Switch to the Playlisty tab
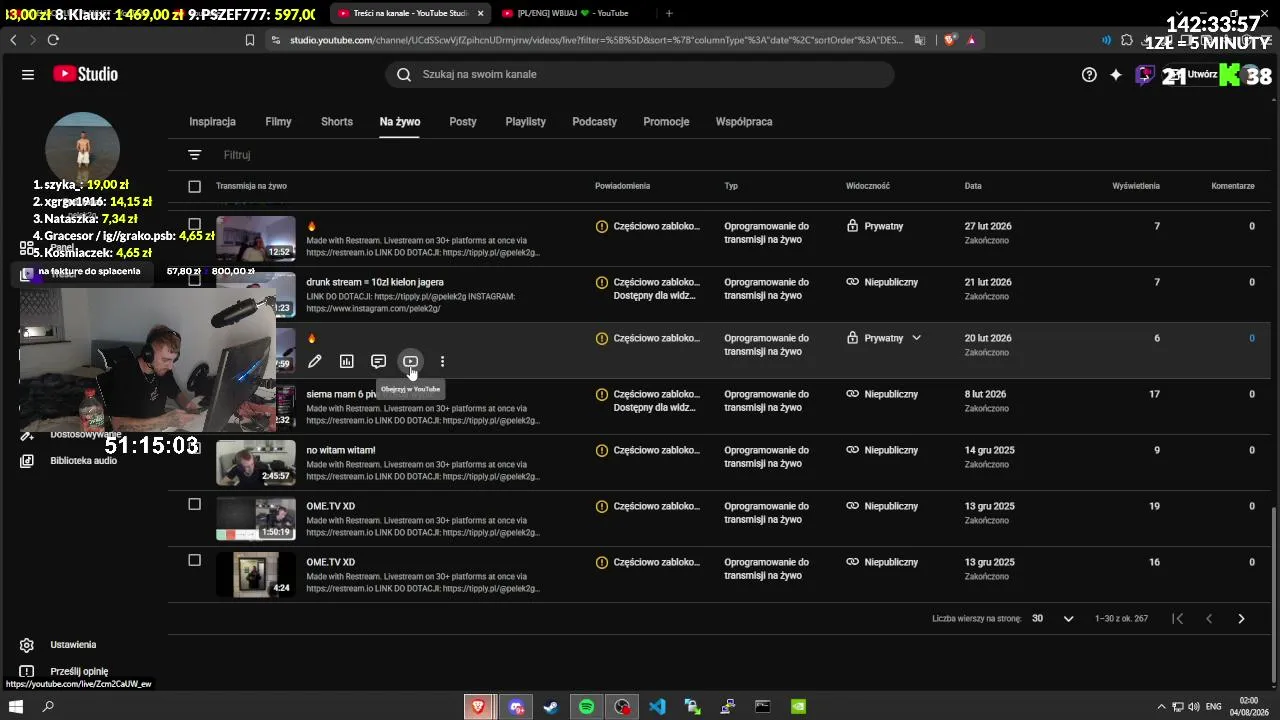The height and width of the screenshot is (720, 1280). tap(526, 122)
